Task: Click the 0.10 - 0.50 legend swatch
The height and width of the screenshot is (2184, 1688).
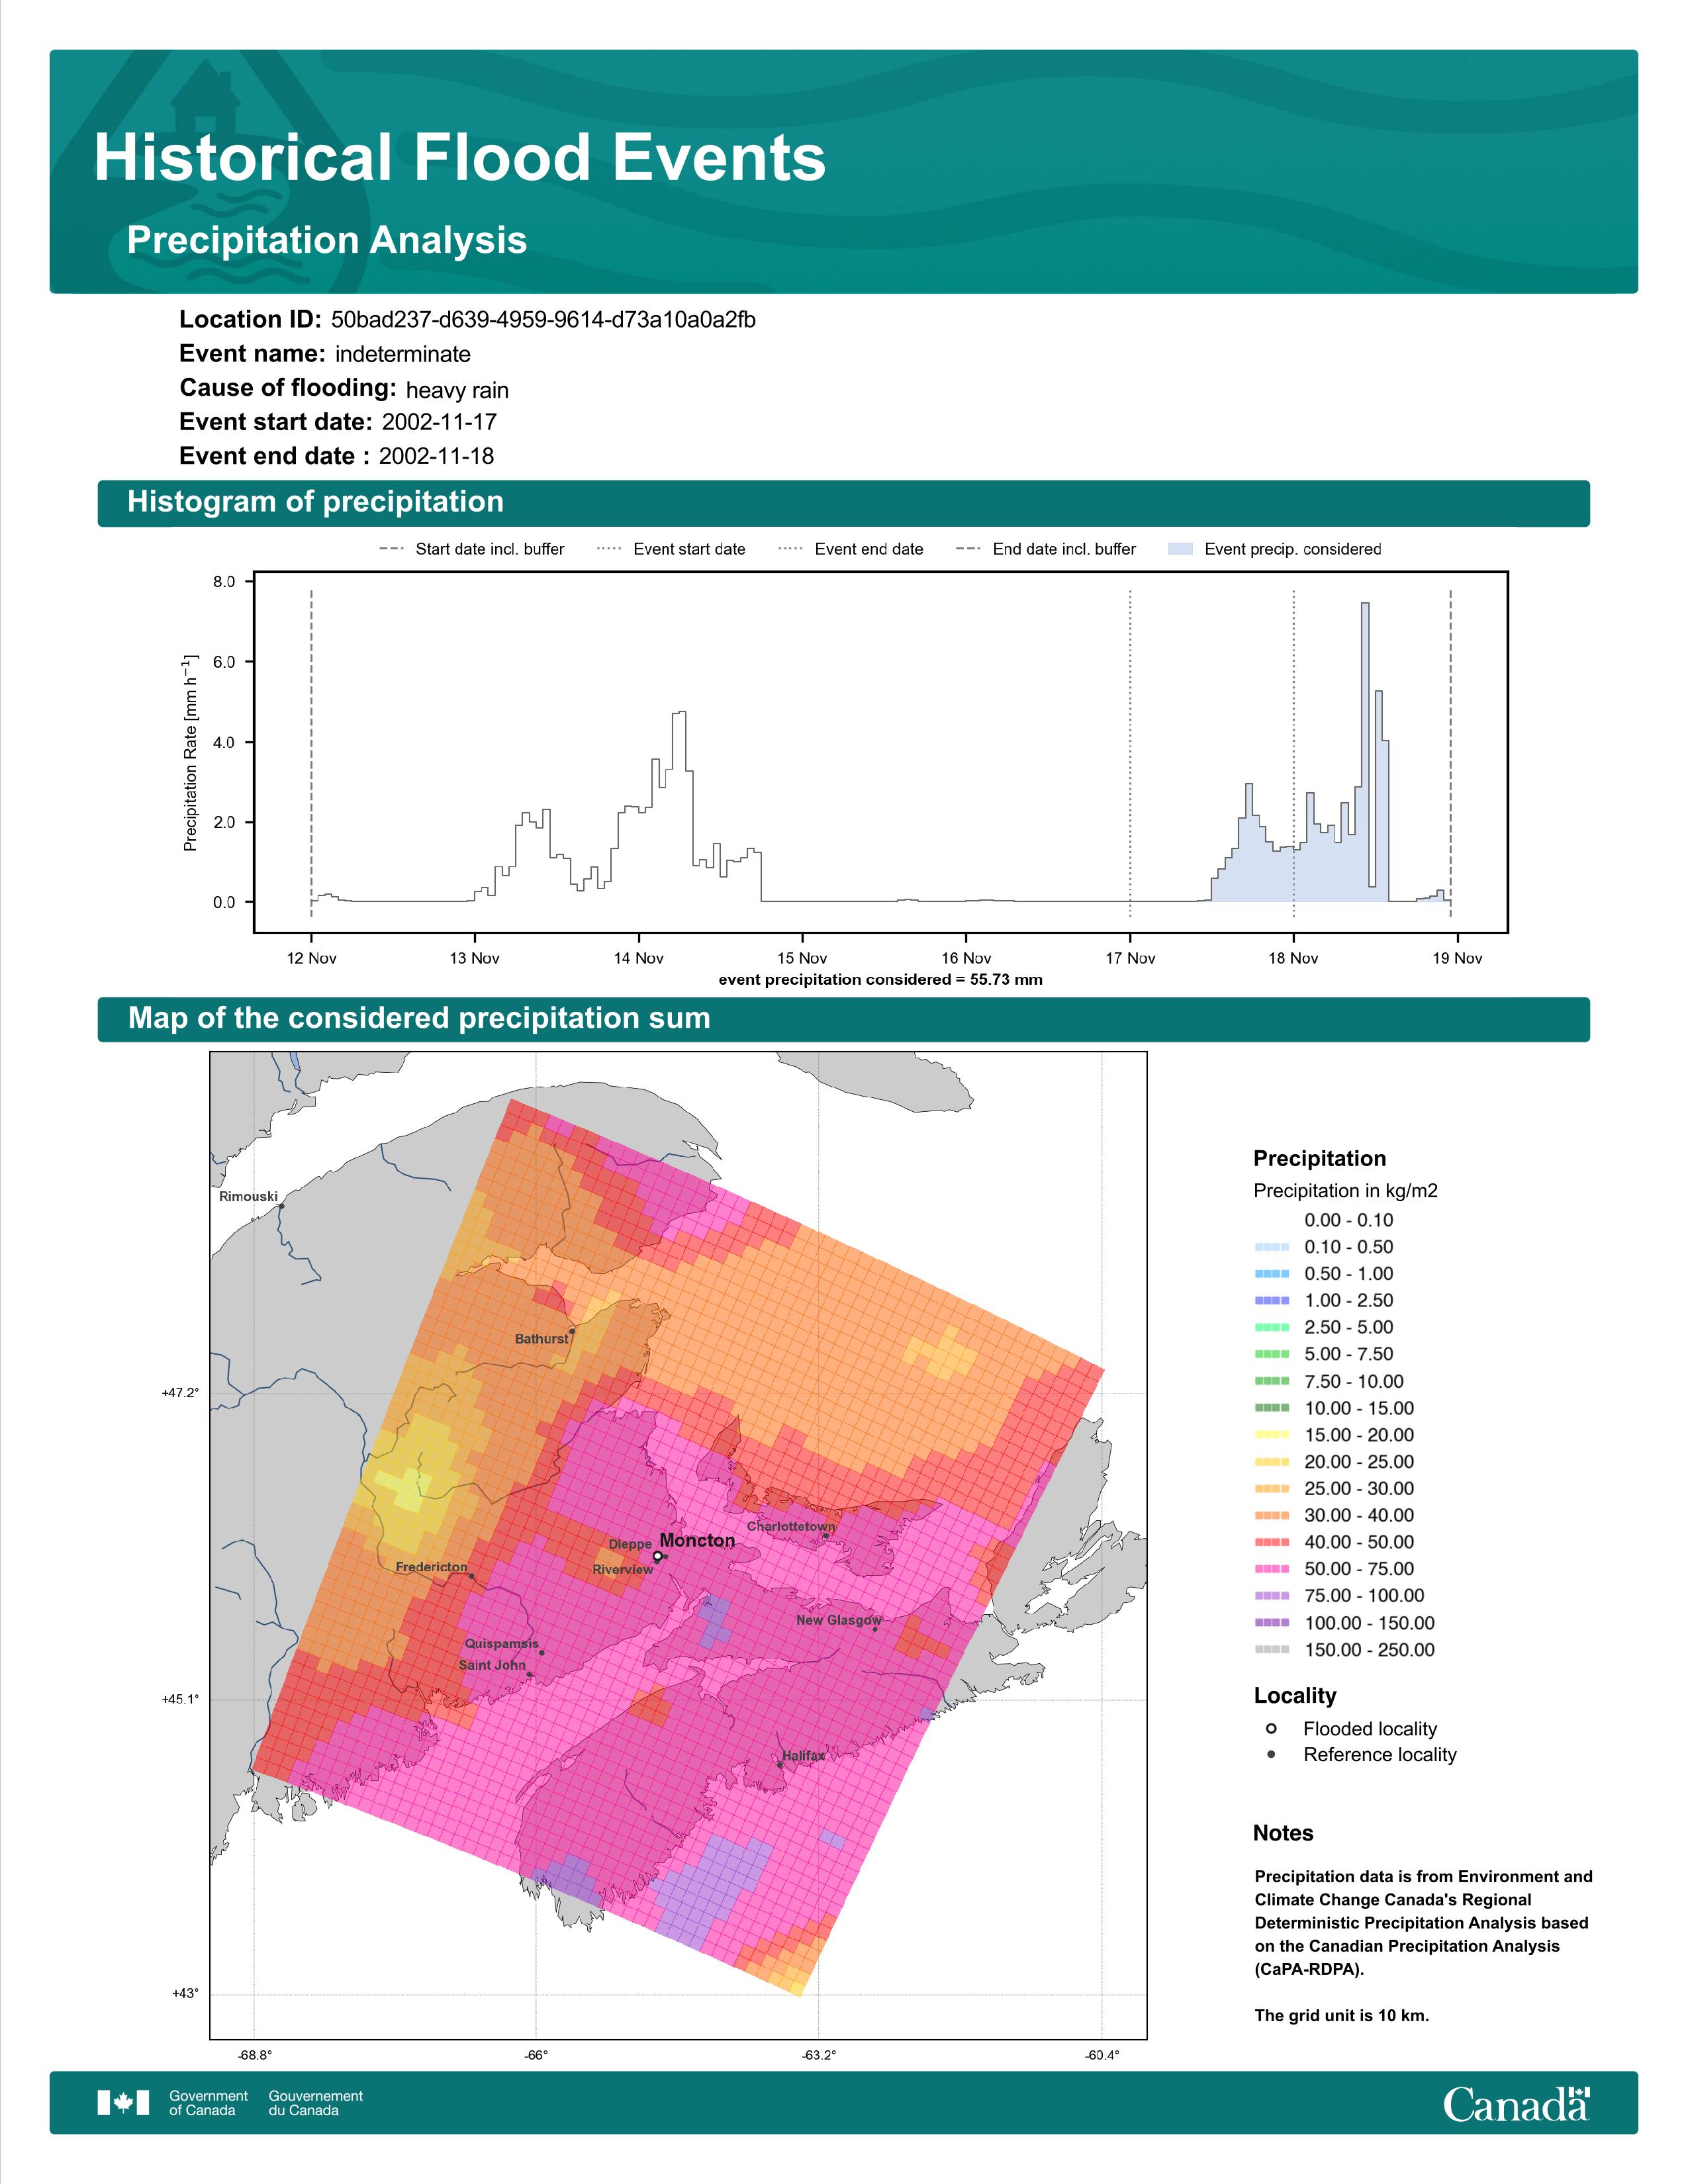Action: (x=1271, y=1247)
